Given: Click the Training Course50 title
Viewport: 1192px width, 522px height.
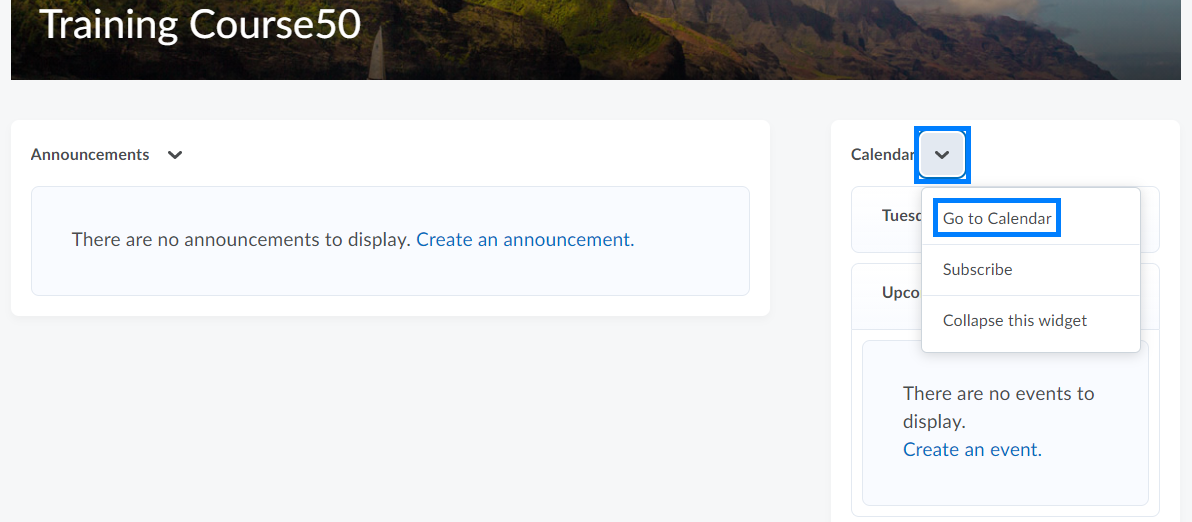Looking at the screenshot, I should (200, 25).
